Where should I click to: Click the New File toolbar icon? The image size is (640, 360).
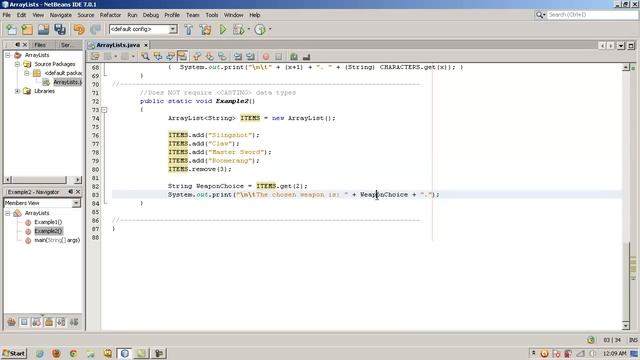[11, 29]
